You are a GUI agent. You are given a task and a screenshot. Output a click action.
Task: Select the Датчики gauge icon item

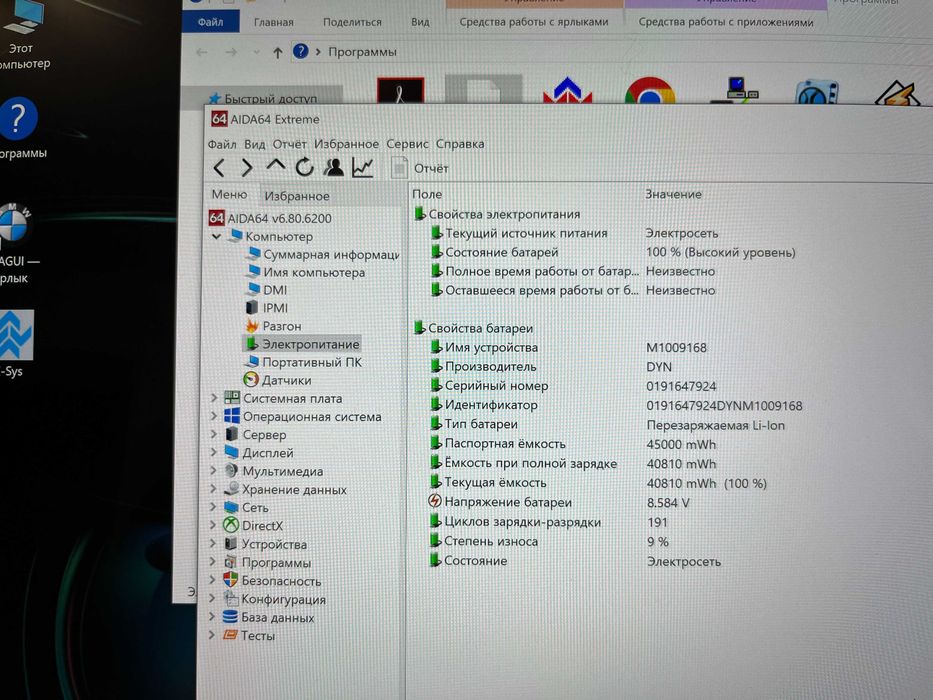click(x=251, y=380)
